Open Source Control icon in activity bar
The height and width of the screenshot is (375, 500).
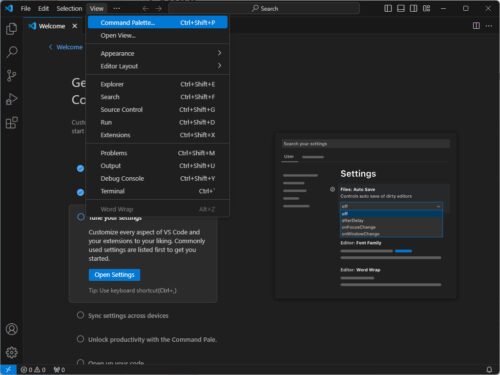(12, 76)
